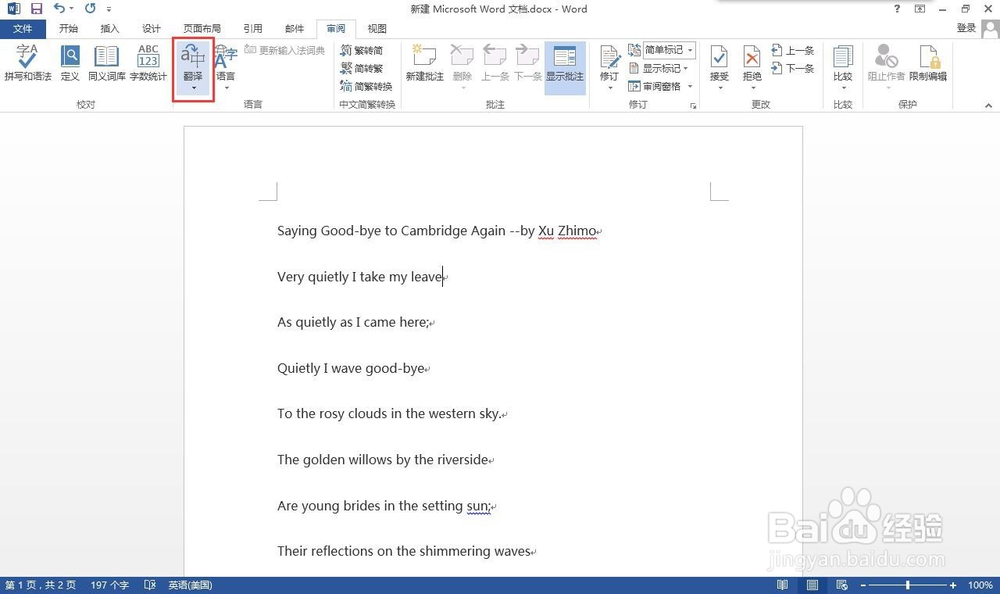Convert Simplified to Traditional (简转繁)
The height and width of the screenshot is (594, 1000).
(362, 68)
